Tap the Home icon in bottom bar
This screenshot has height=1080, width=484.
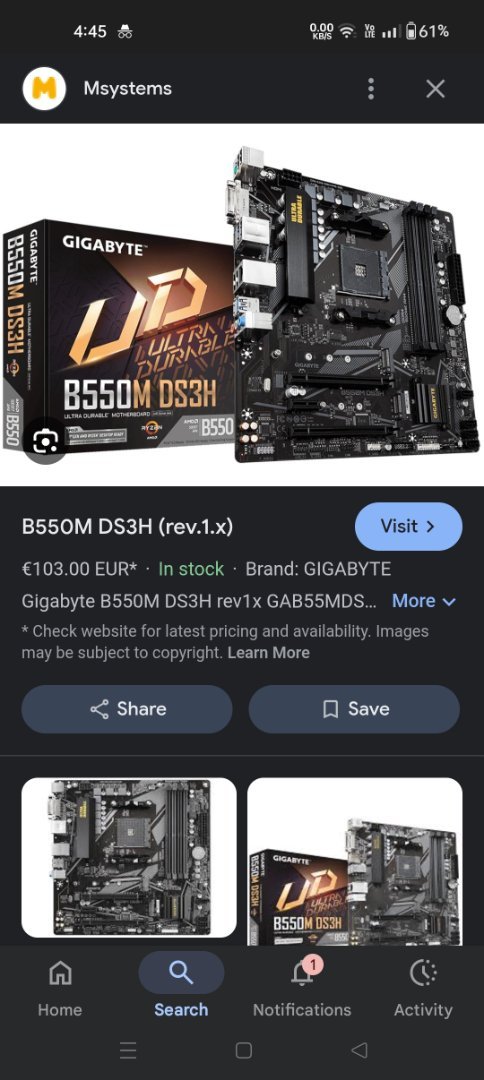pos(60,973)
